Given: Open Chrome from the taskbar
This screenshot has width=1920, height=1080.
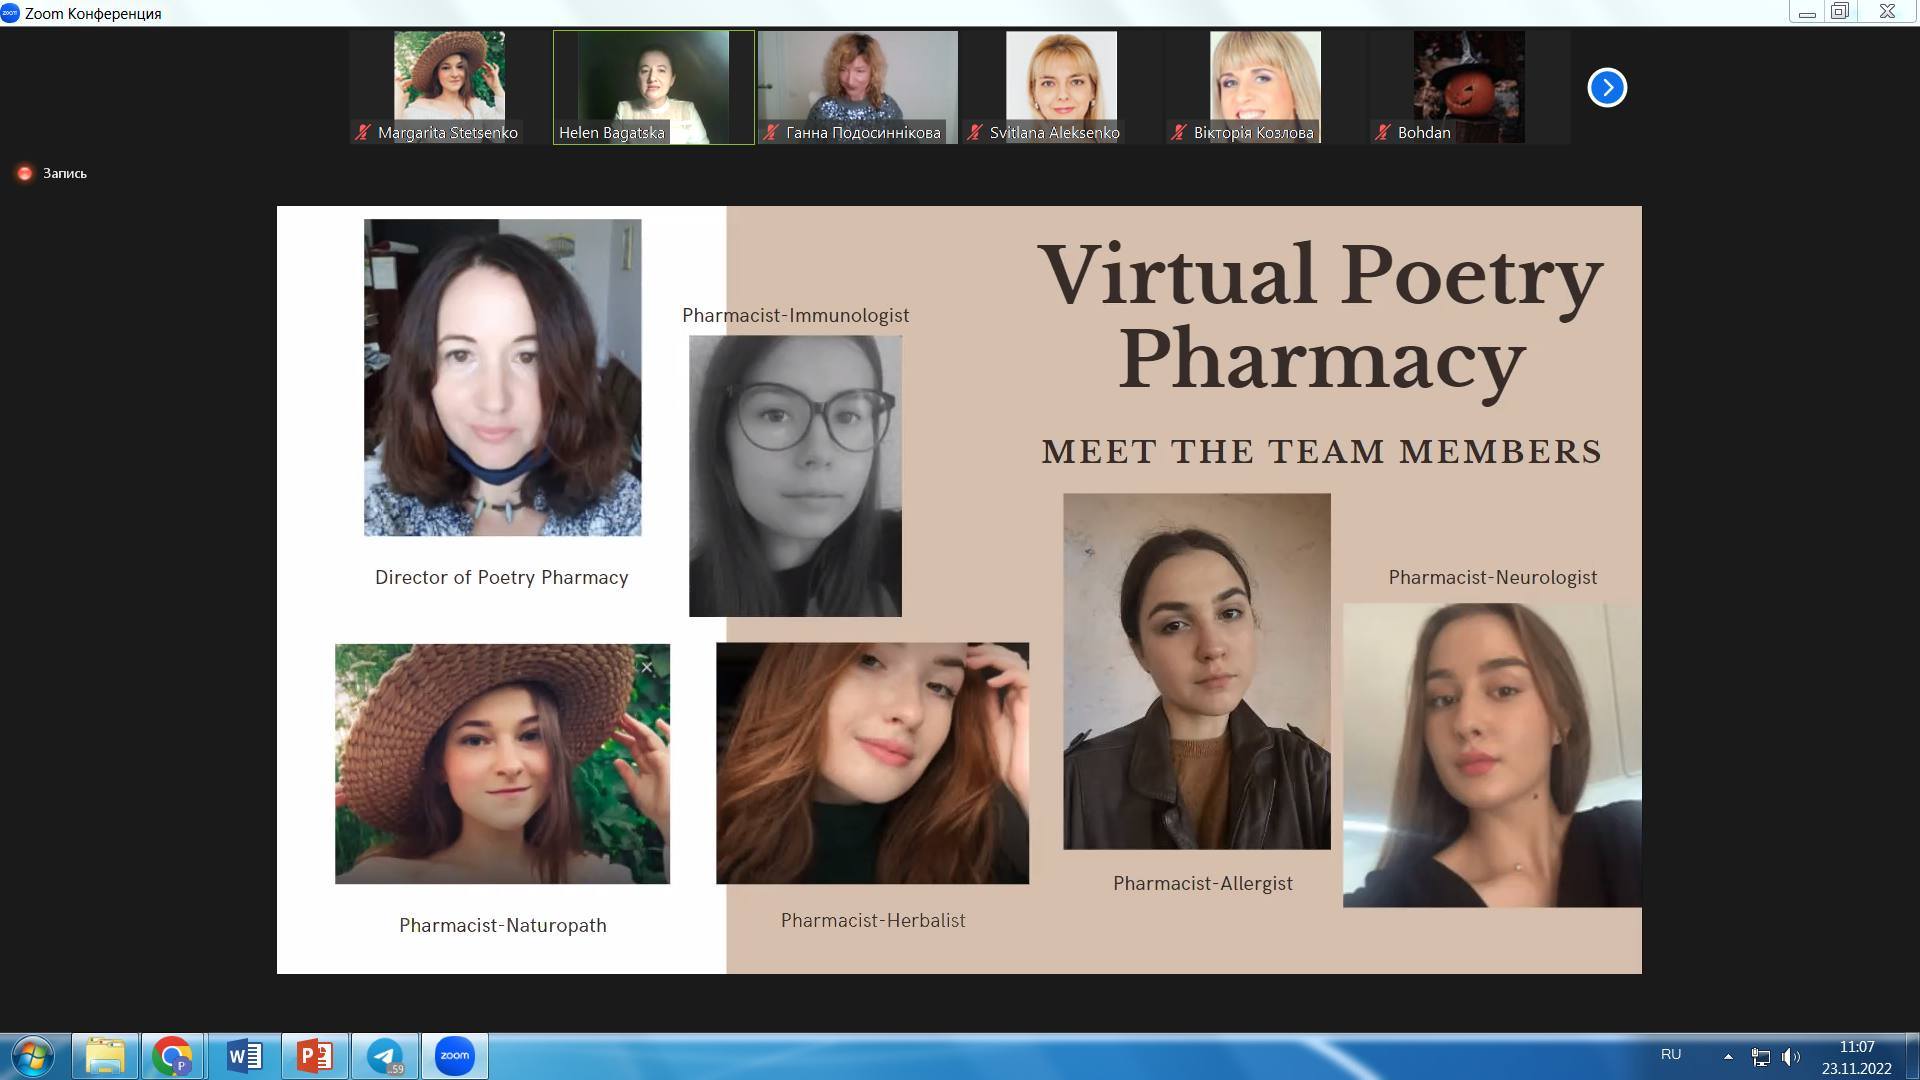Looking at the screenshot, I should coord(172,1056).
